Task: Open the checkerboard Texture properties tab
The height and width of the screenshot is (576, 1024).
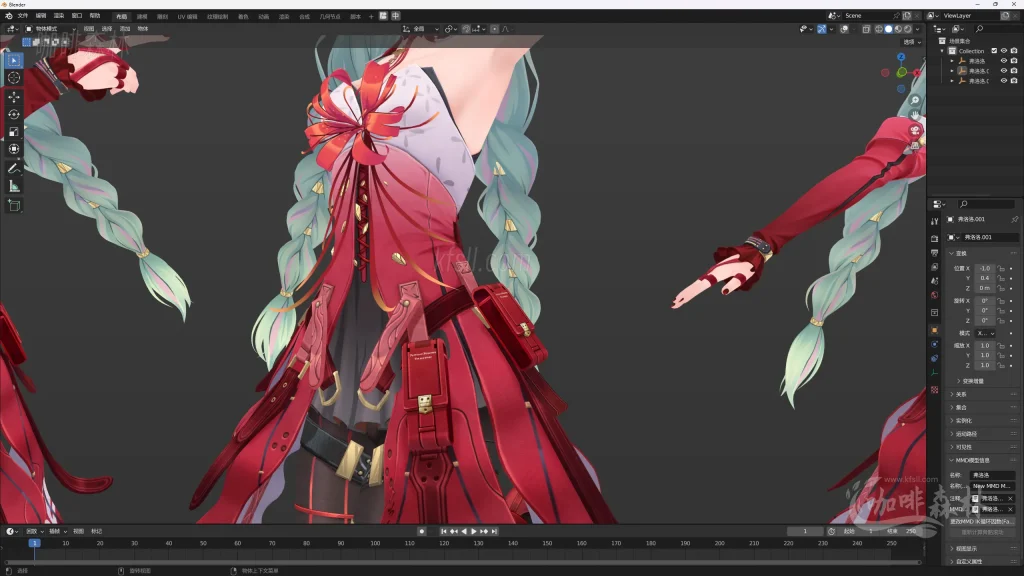Action: point(935,390)
